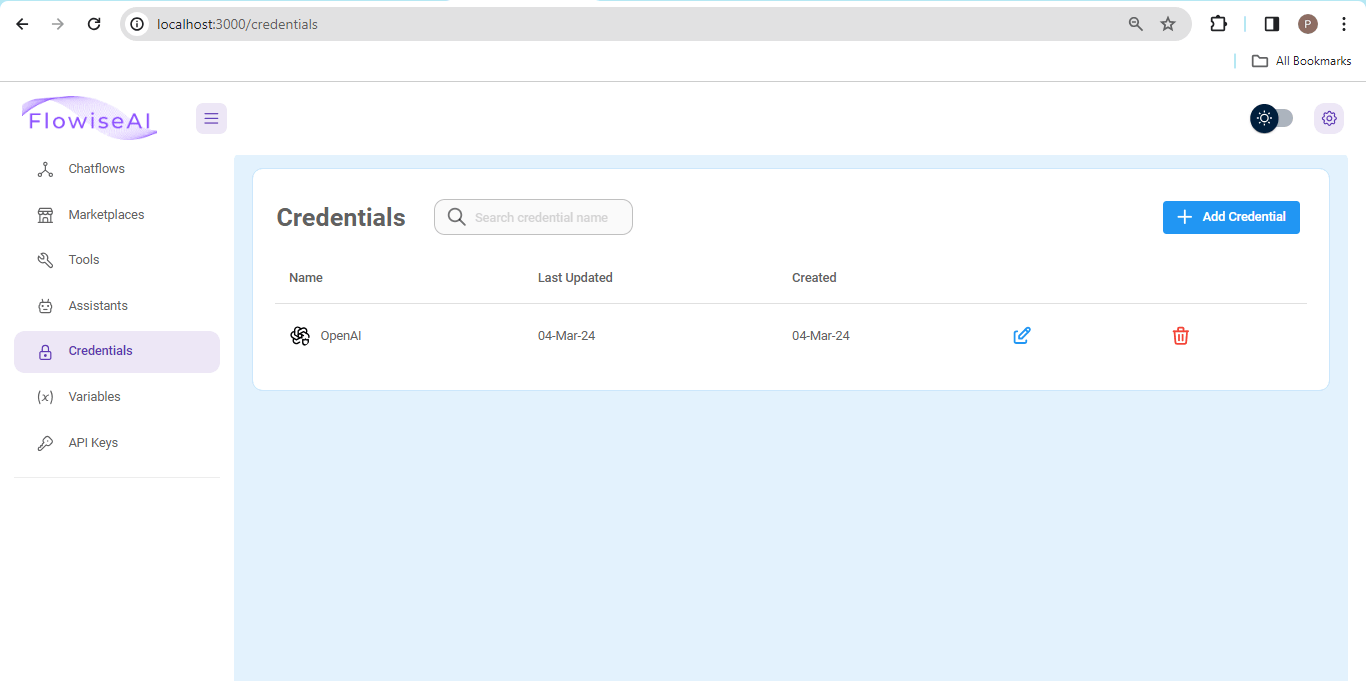Click the pencil edit icon for OpenAI
Image resolution: width=1366 pixels, height=681 pixels.
(1021, 336)
